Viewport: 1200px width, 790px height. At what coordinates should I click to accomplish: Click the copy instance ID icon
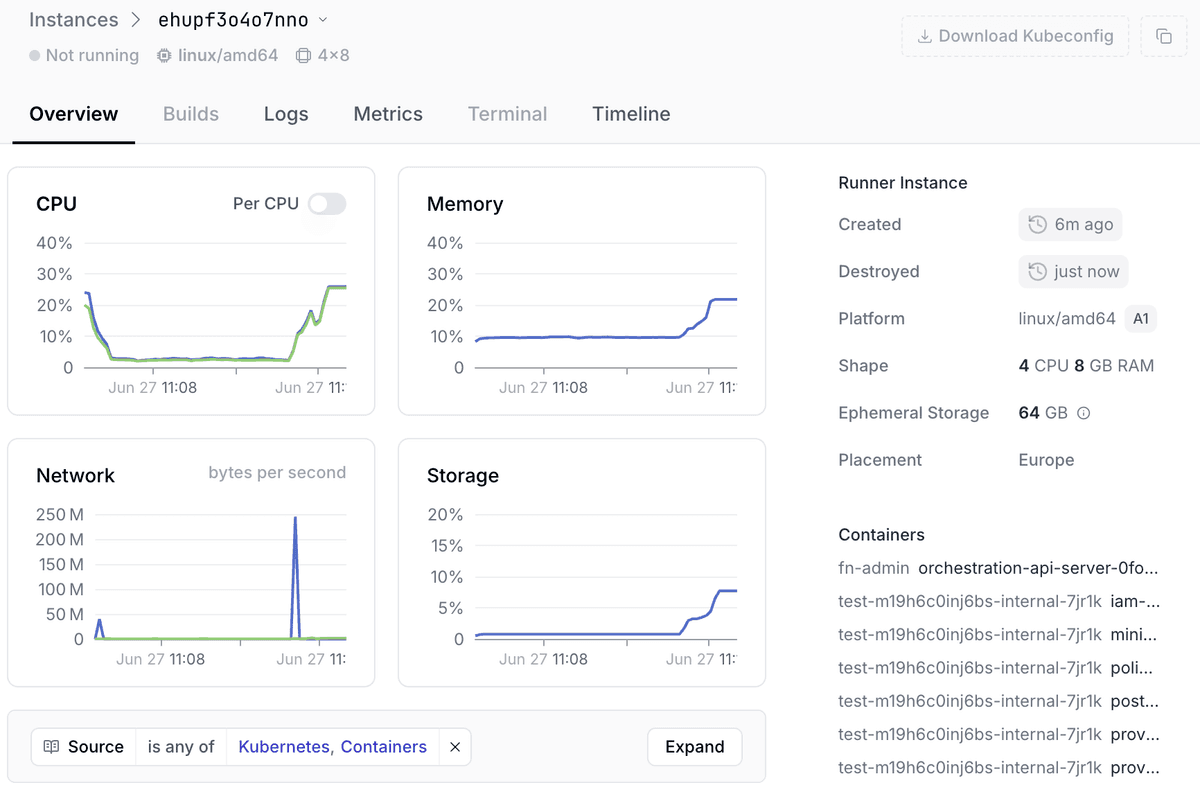tap(1163, 35)
